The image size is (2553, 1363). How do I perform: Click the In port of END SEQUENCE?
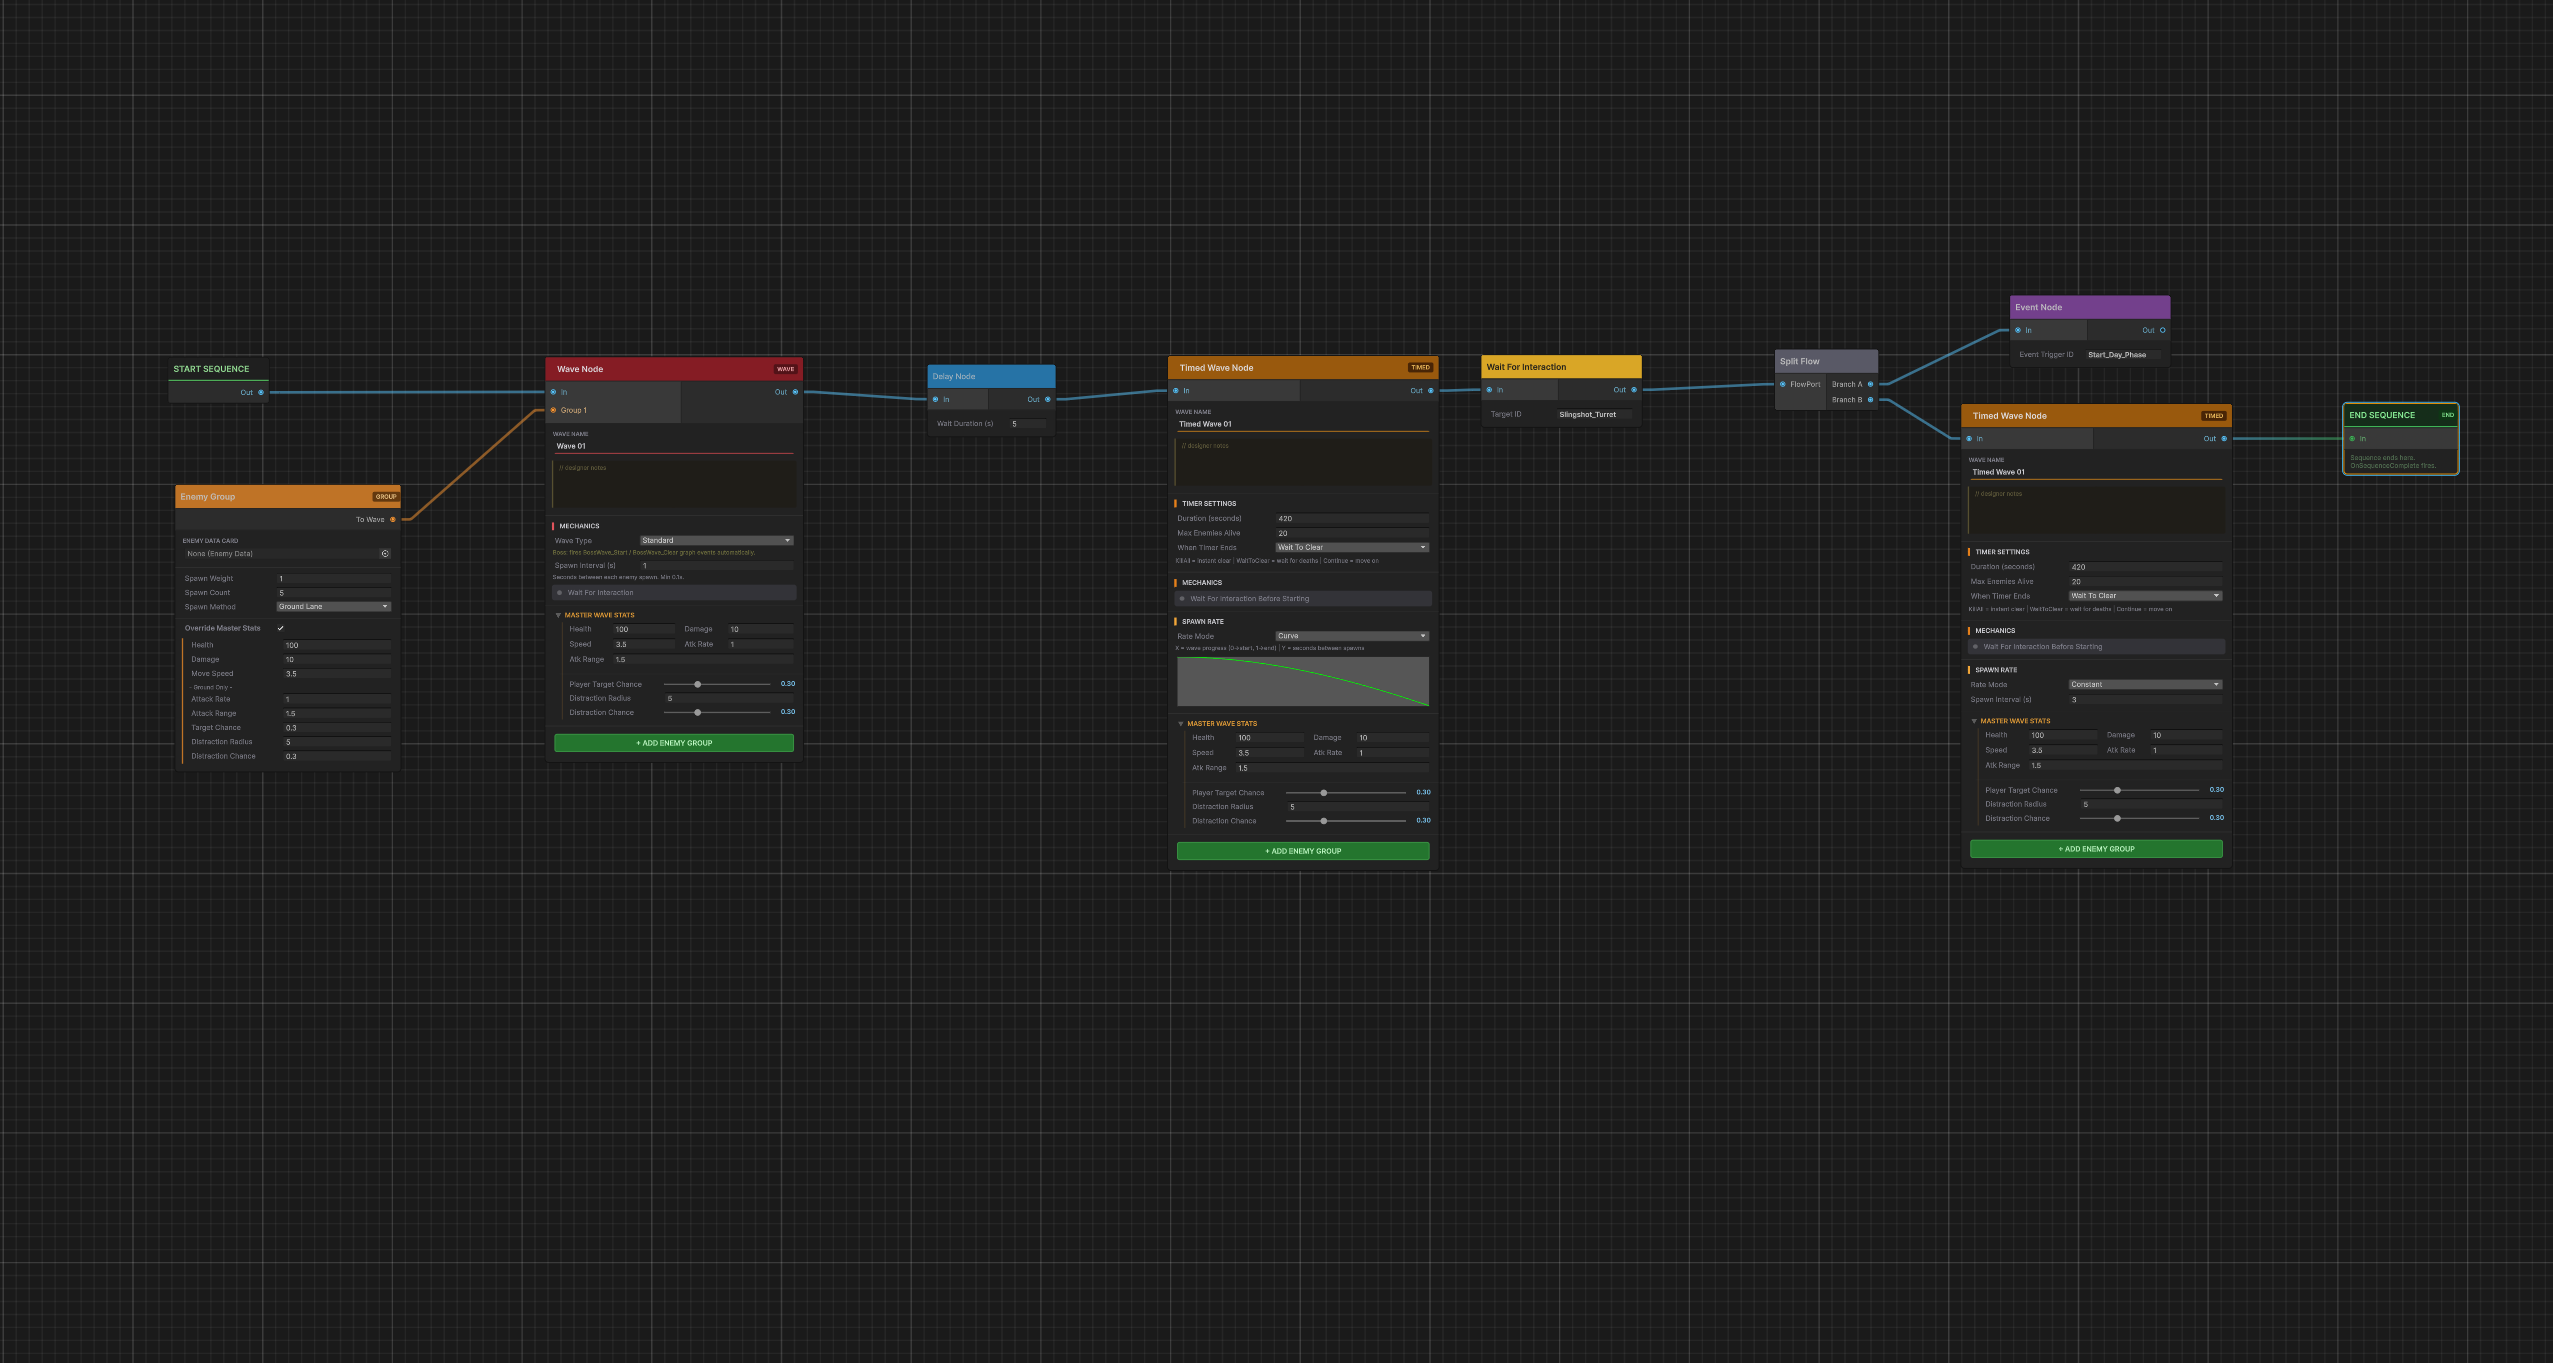2352,438
